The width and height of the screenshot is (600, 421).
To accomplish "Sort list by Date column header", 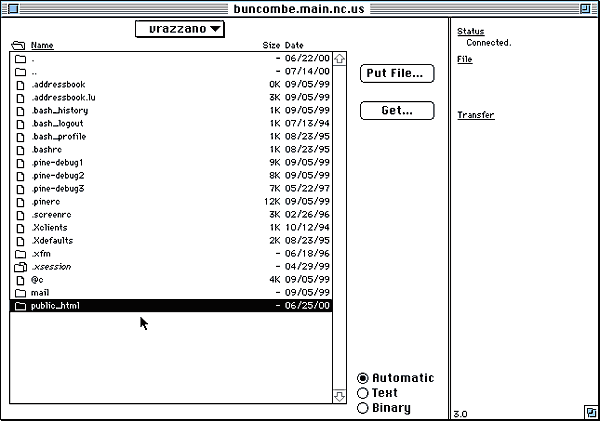I will click(x=294, y=45).
